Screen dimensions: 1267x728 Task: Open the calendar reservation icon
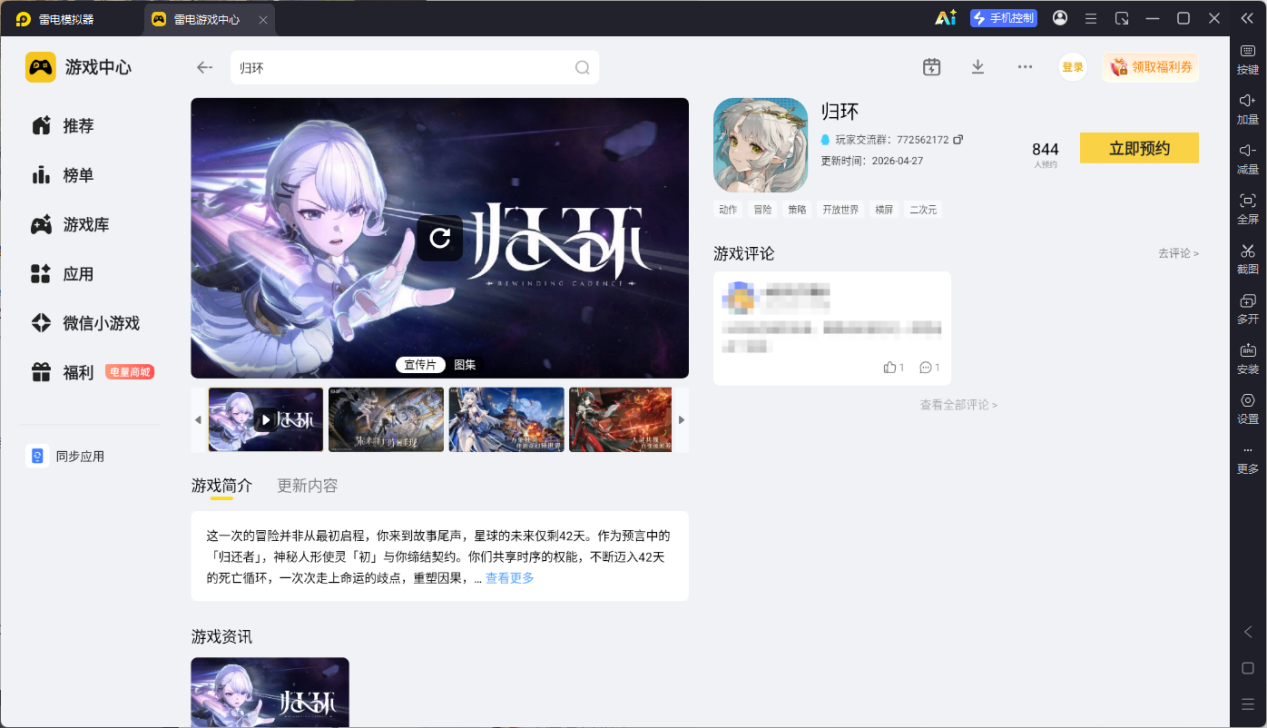(931, 67)
